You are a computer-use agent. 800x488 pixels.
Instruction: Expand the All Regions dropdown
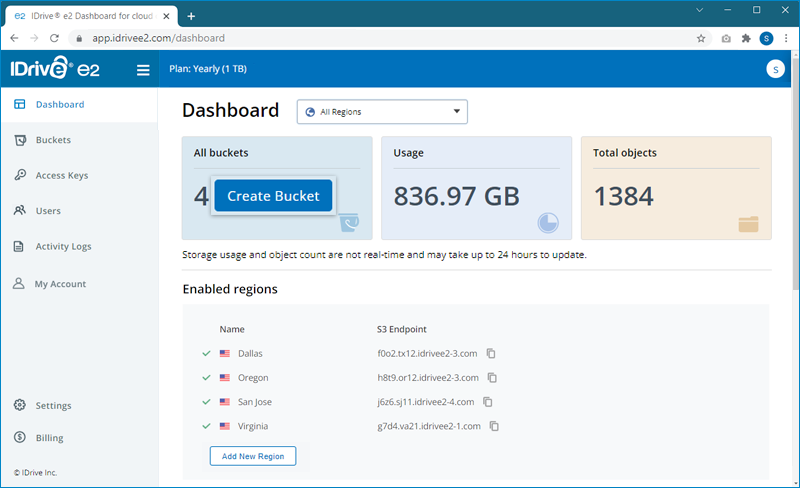click(x=382, y=112)
